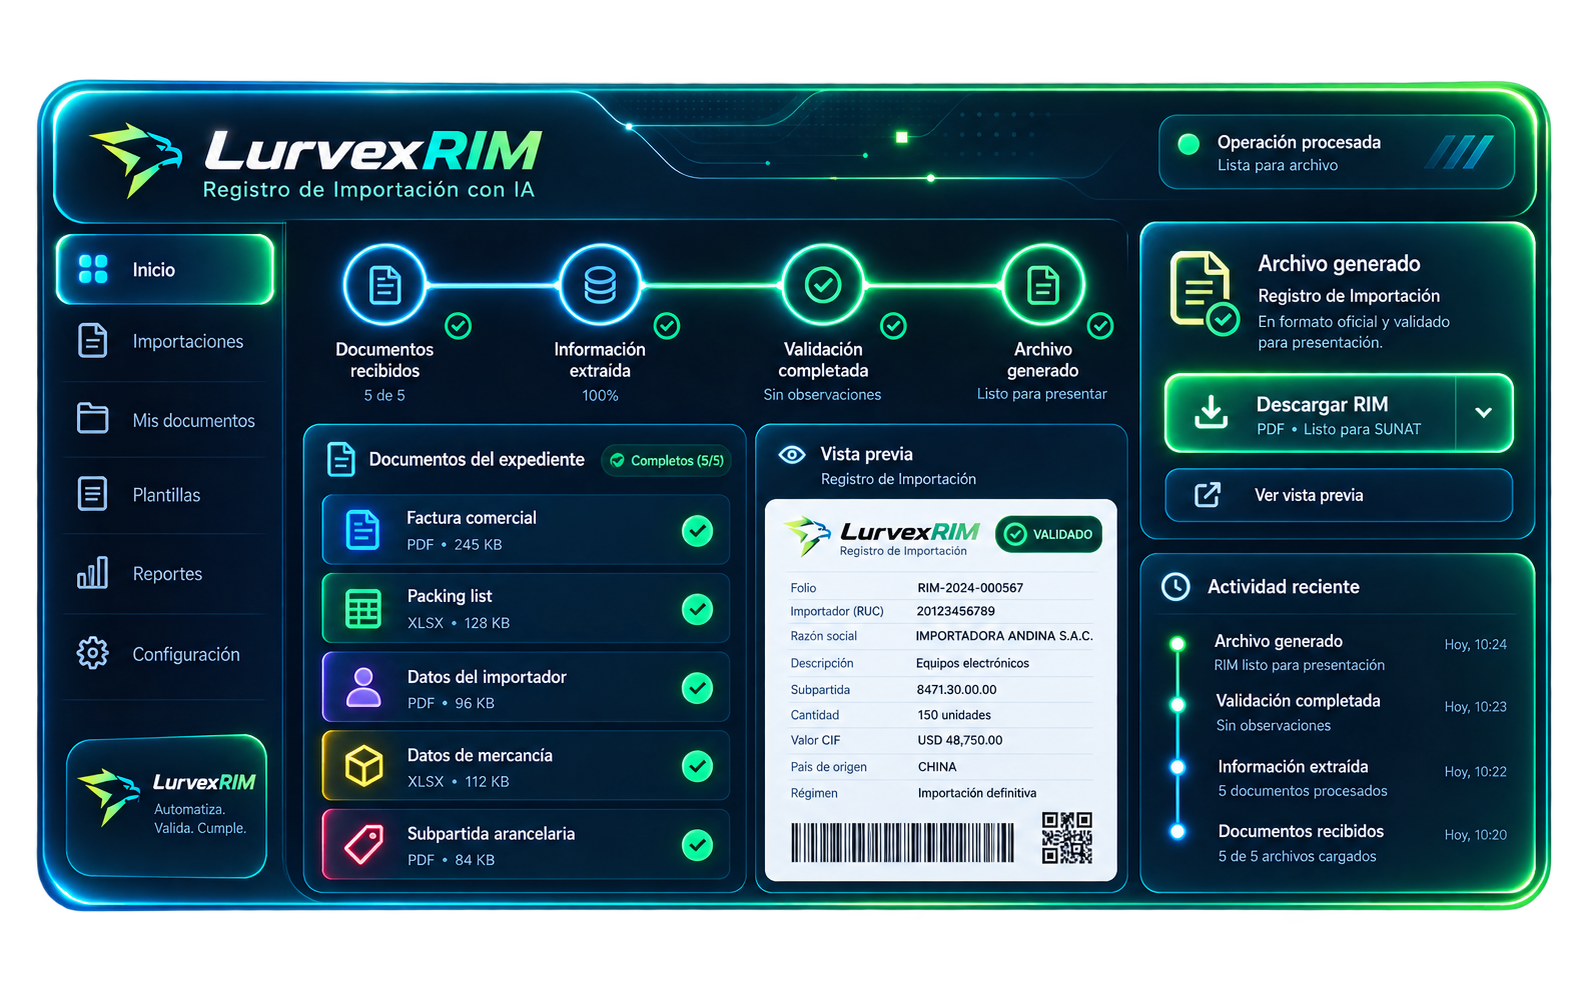Click the Packing list spreadsheet icon

[x=363, y=609]
